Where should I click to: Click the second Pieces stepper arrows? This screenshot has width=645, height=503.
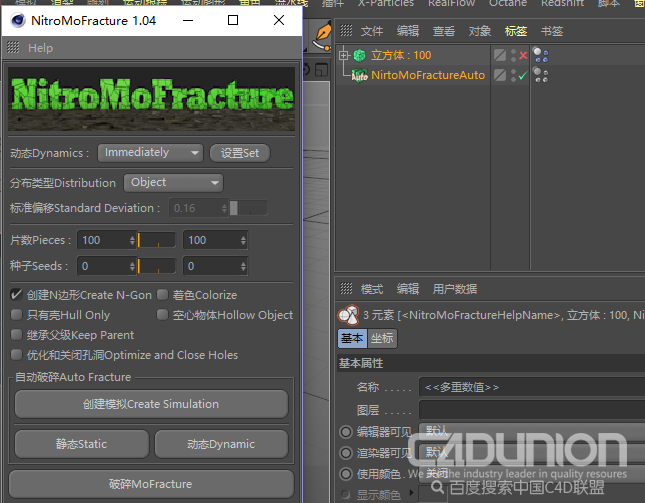[x=243, y=240]
